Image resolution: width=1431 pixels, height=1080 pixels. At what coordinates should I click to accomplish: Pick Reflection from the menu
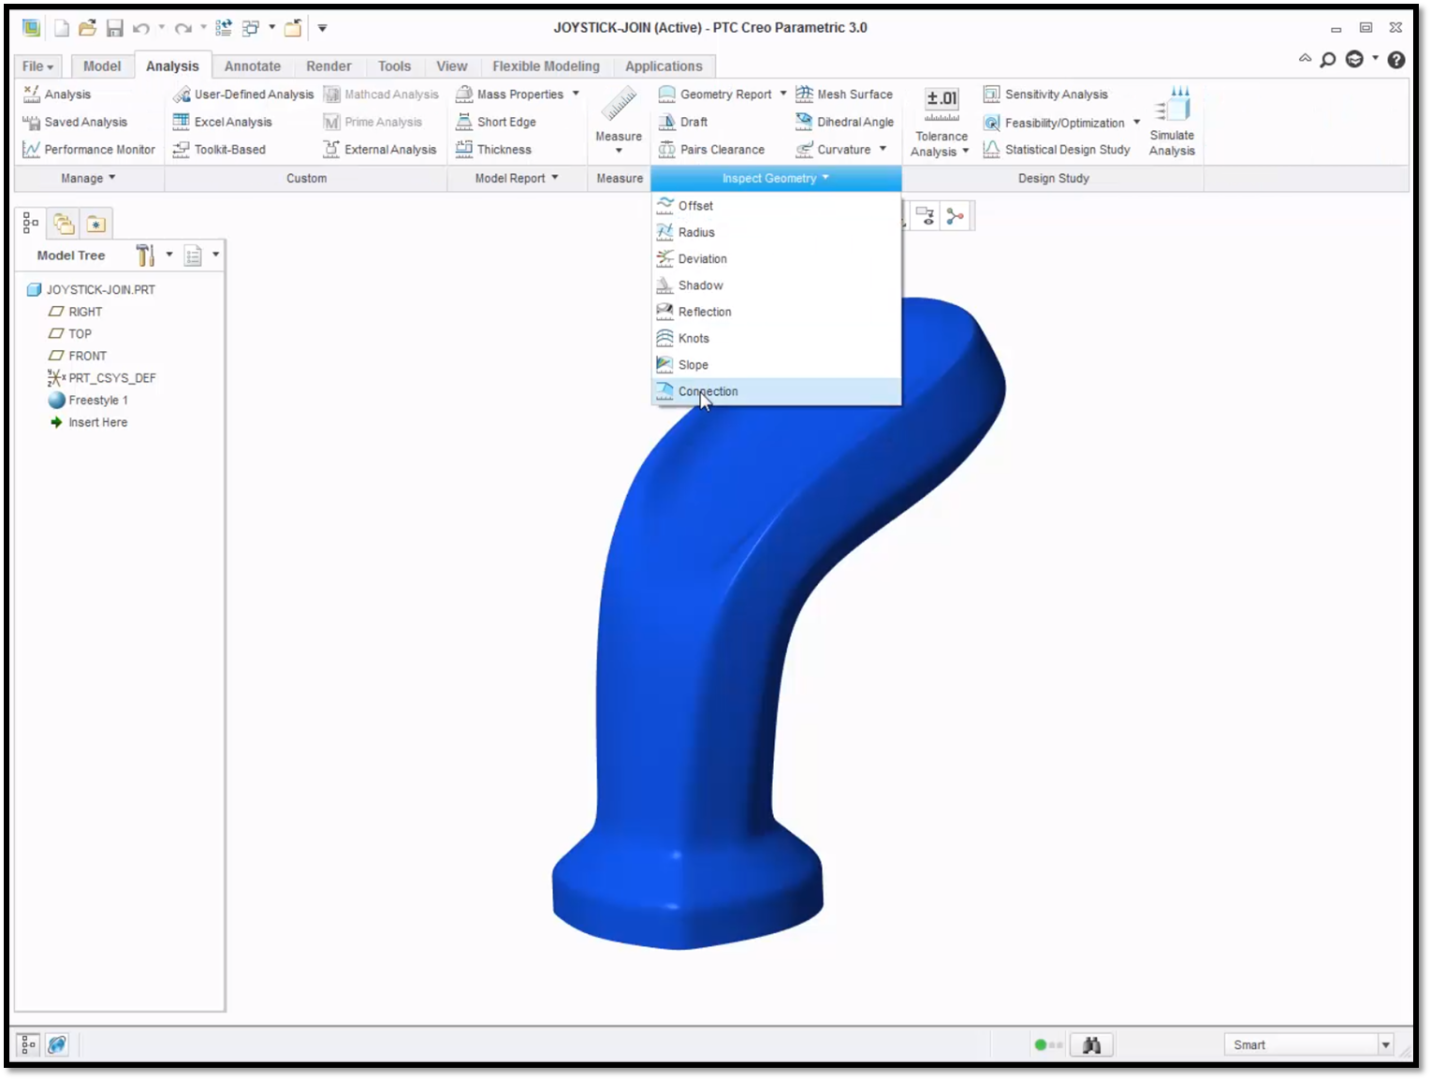776,312
